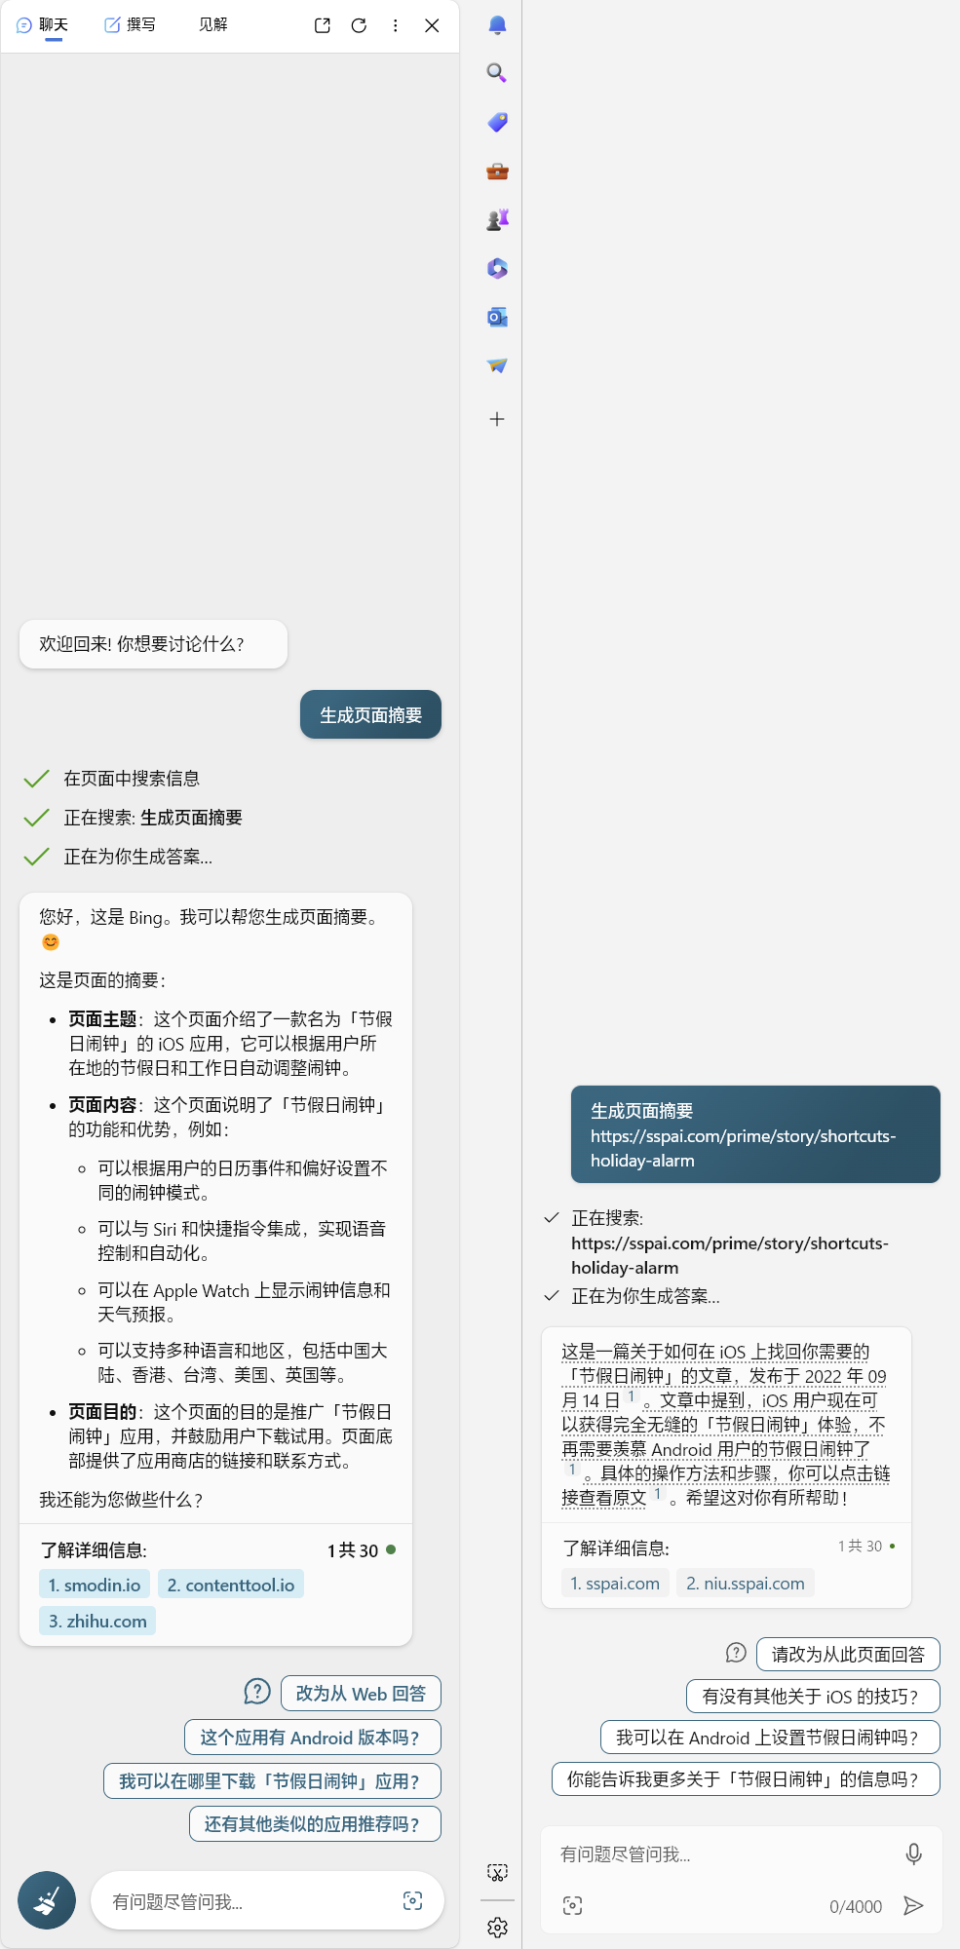The image size is (960, 1949).
Task: Open the search sidebar icon
Action: (x=497, y=73)
